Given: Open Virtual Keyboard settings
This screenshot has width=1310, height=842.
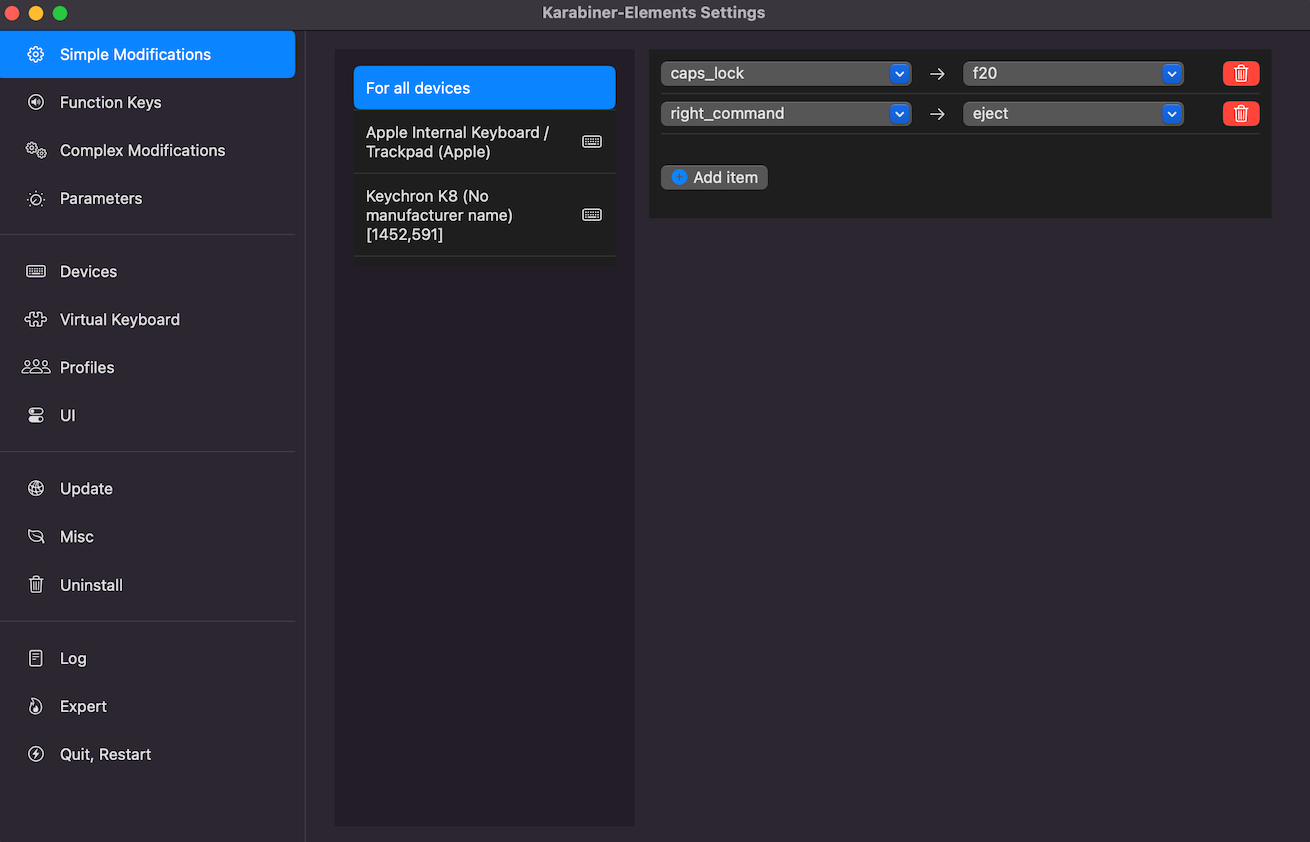Looking at the screenshot, I should [147, 319].
